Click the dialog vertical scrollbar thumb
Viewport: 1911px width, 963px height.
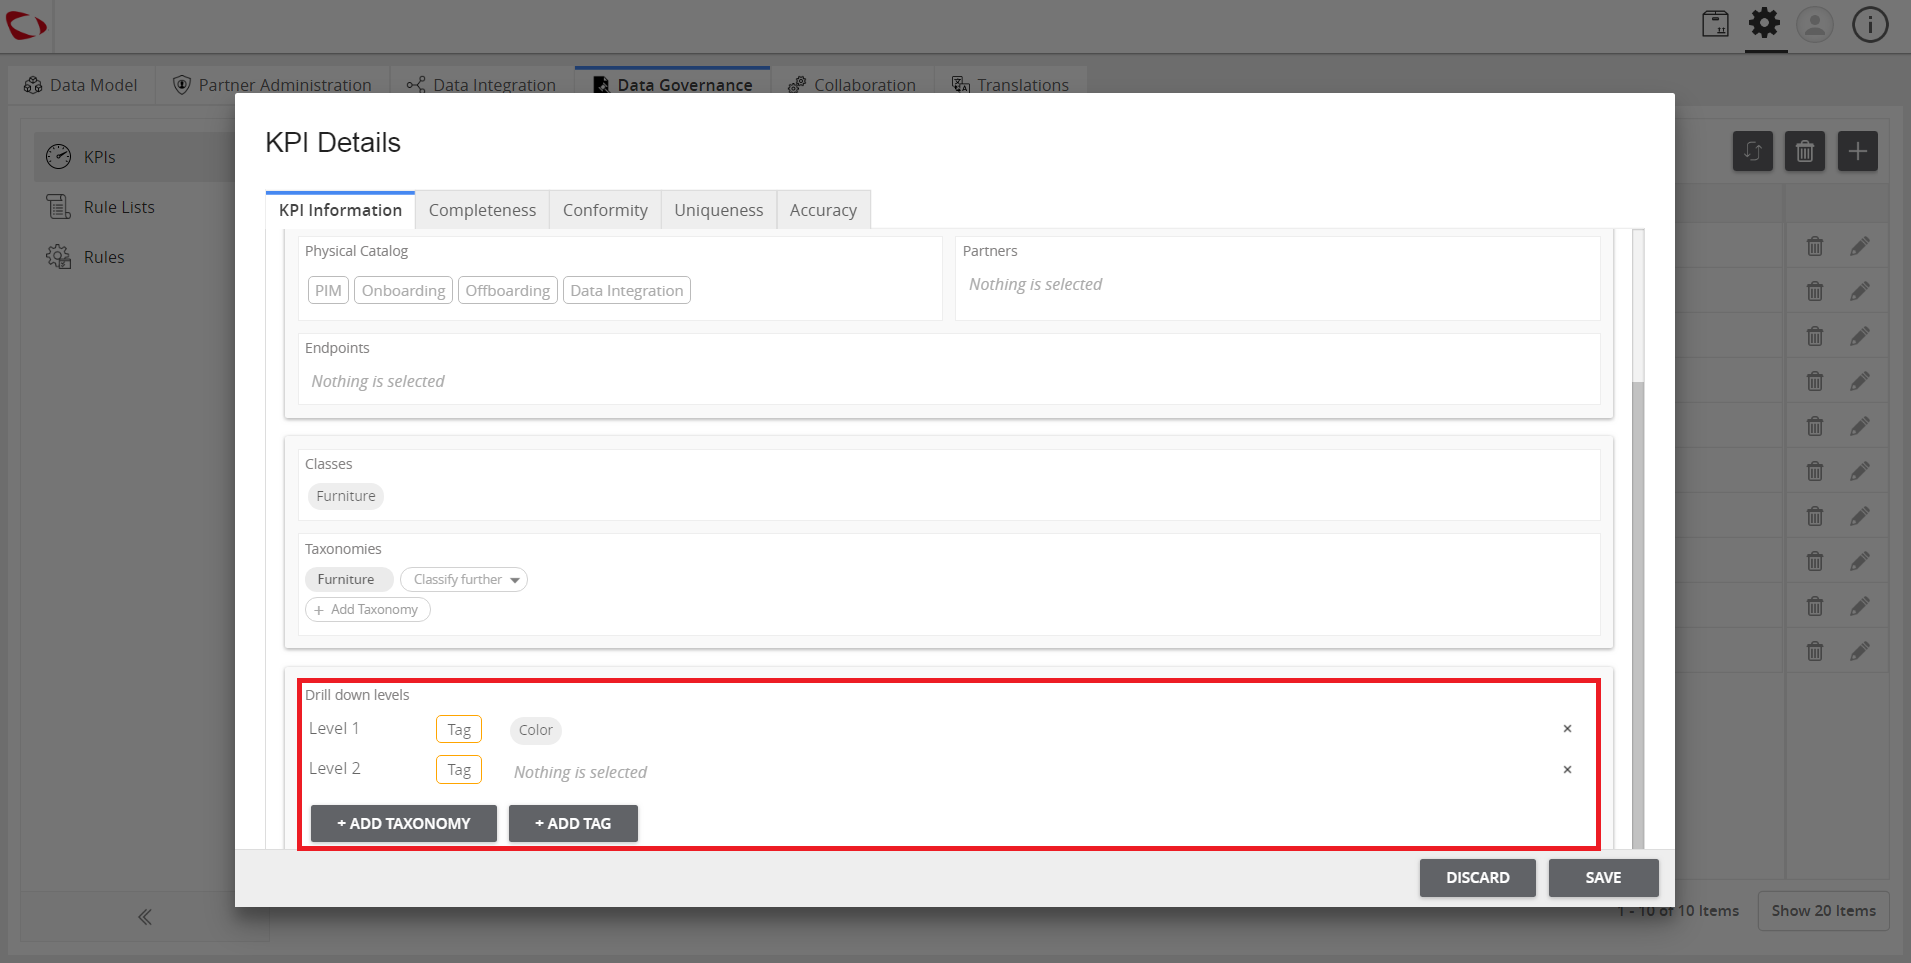(1638, 615)
